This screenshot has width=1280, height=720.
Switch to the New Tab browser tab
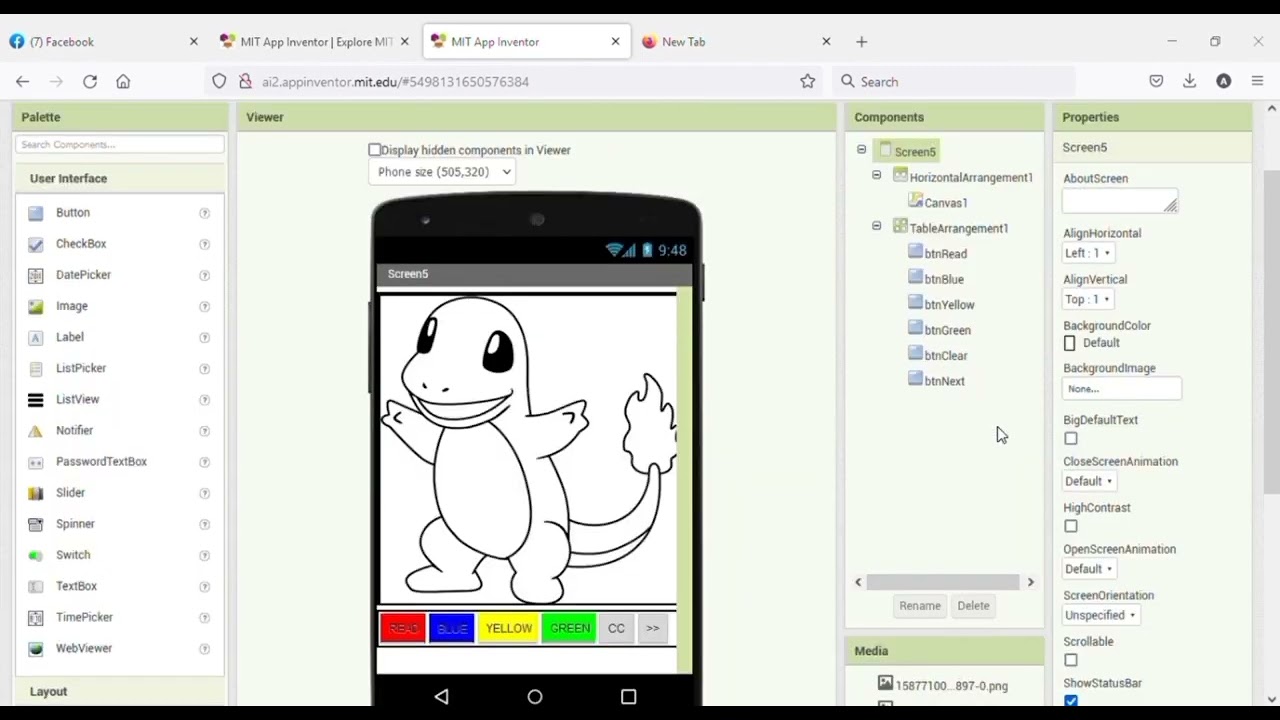(x=737, y=42)
